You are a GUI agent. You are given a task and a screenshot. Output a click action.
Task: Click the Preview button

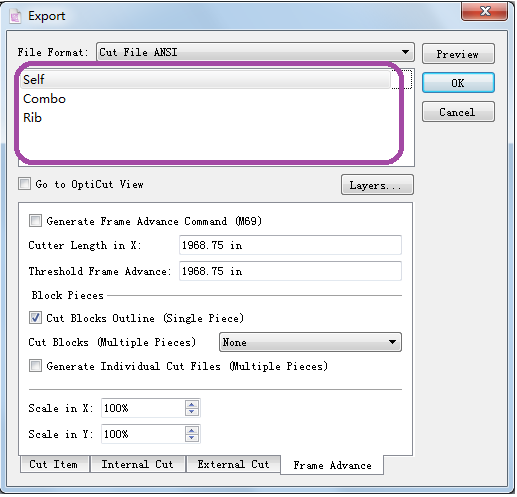pos(458,54)
